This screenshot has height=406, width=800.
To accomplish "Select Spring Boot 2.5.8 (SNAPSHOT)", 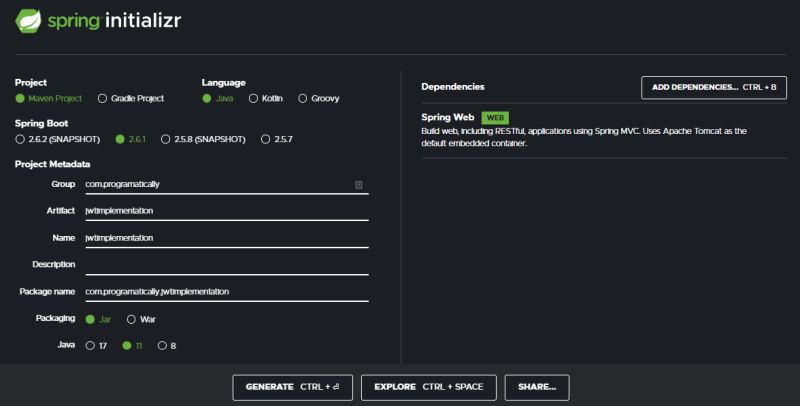I will pos(165,139).
